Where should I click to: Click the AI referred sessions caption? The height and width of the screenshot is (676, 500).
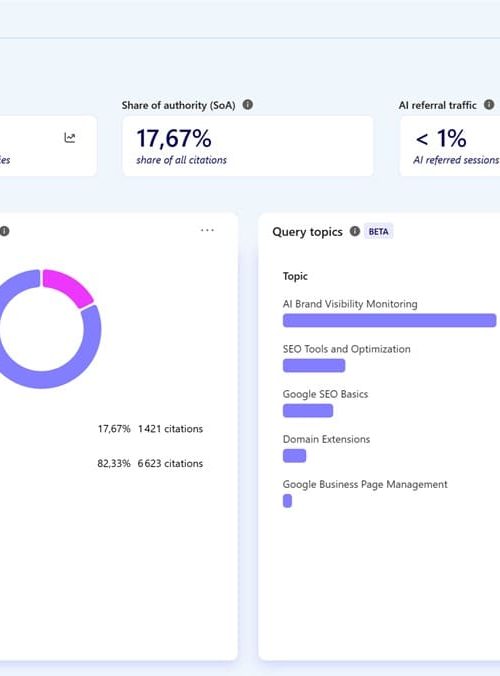click(x=456, y=160)
